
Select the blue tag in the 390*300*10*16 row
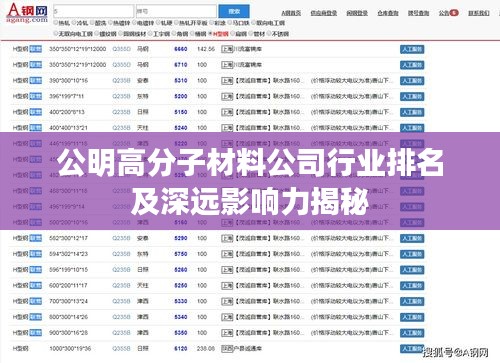[x=36, y=81]
